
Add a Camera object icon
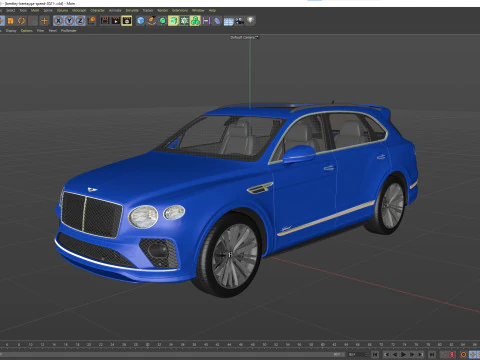pos(240,21)
